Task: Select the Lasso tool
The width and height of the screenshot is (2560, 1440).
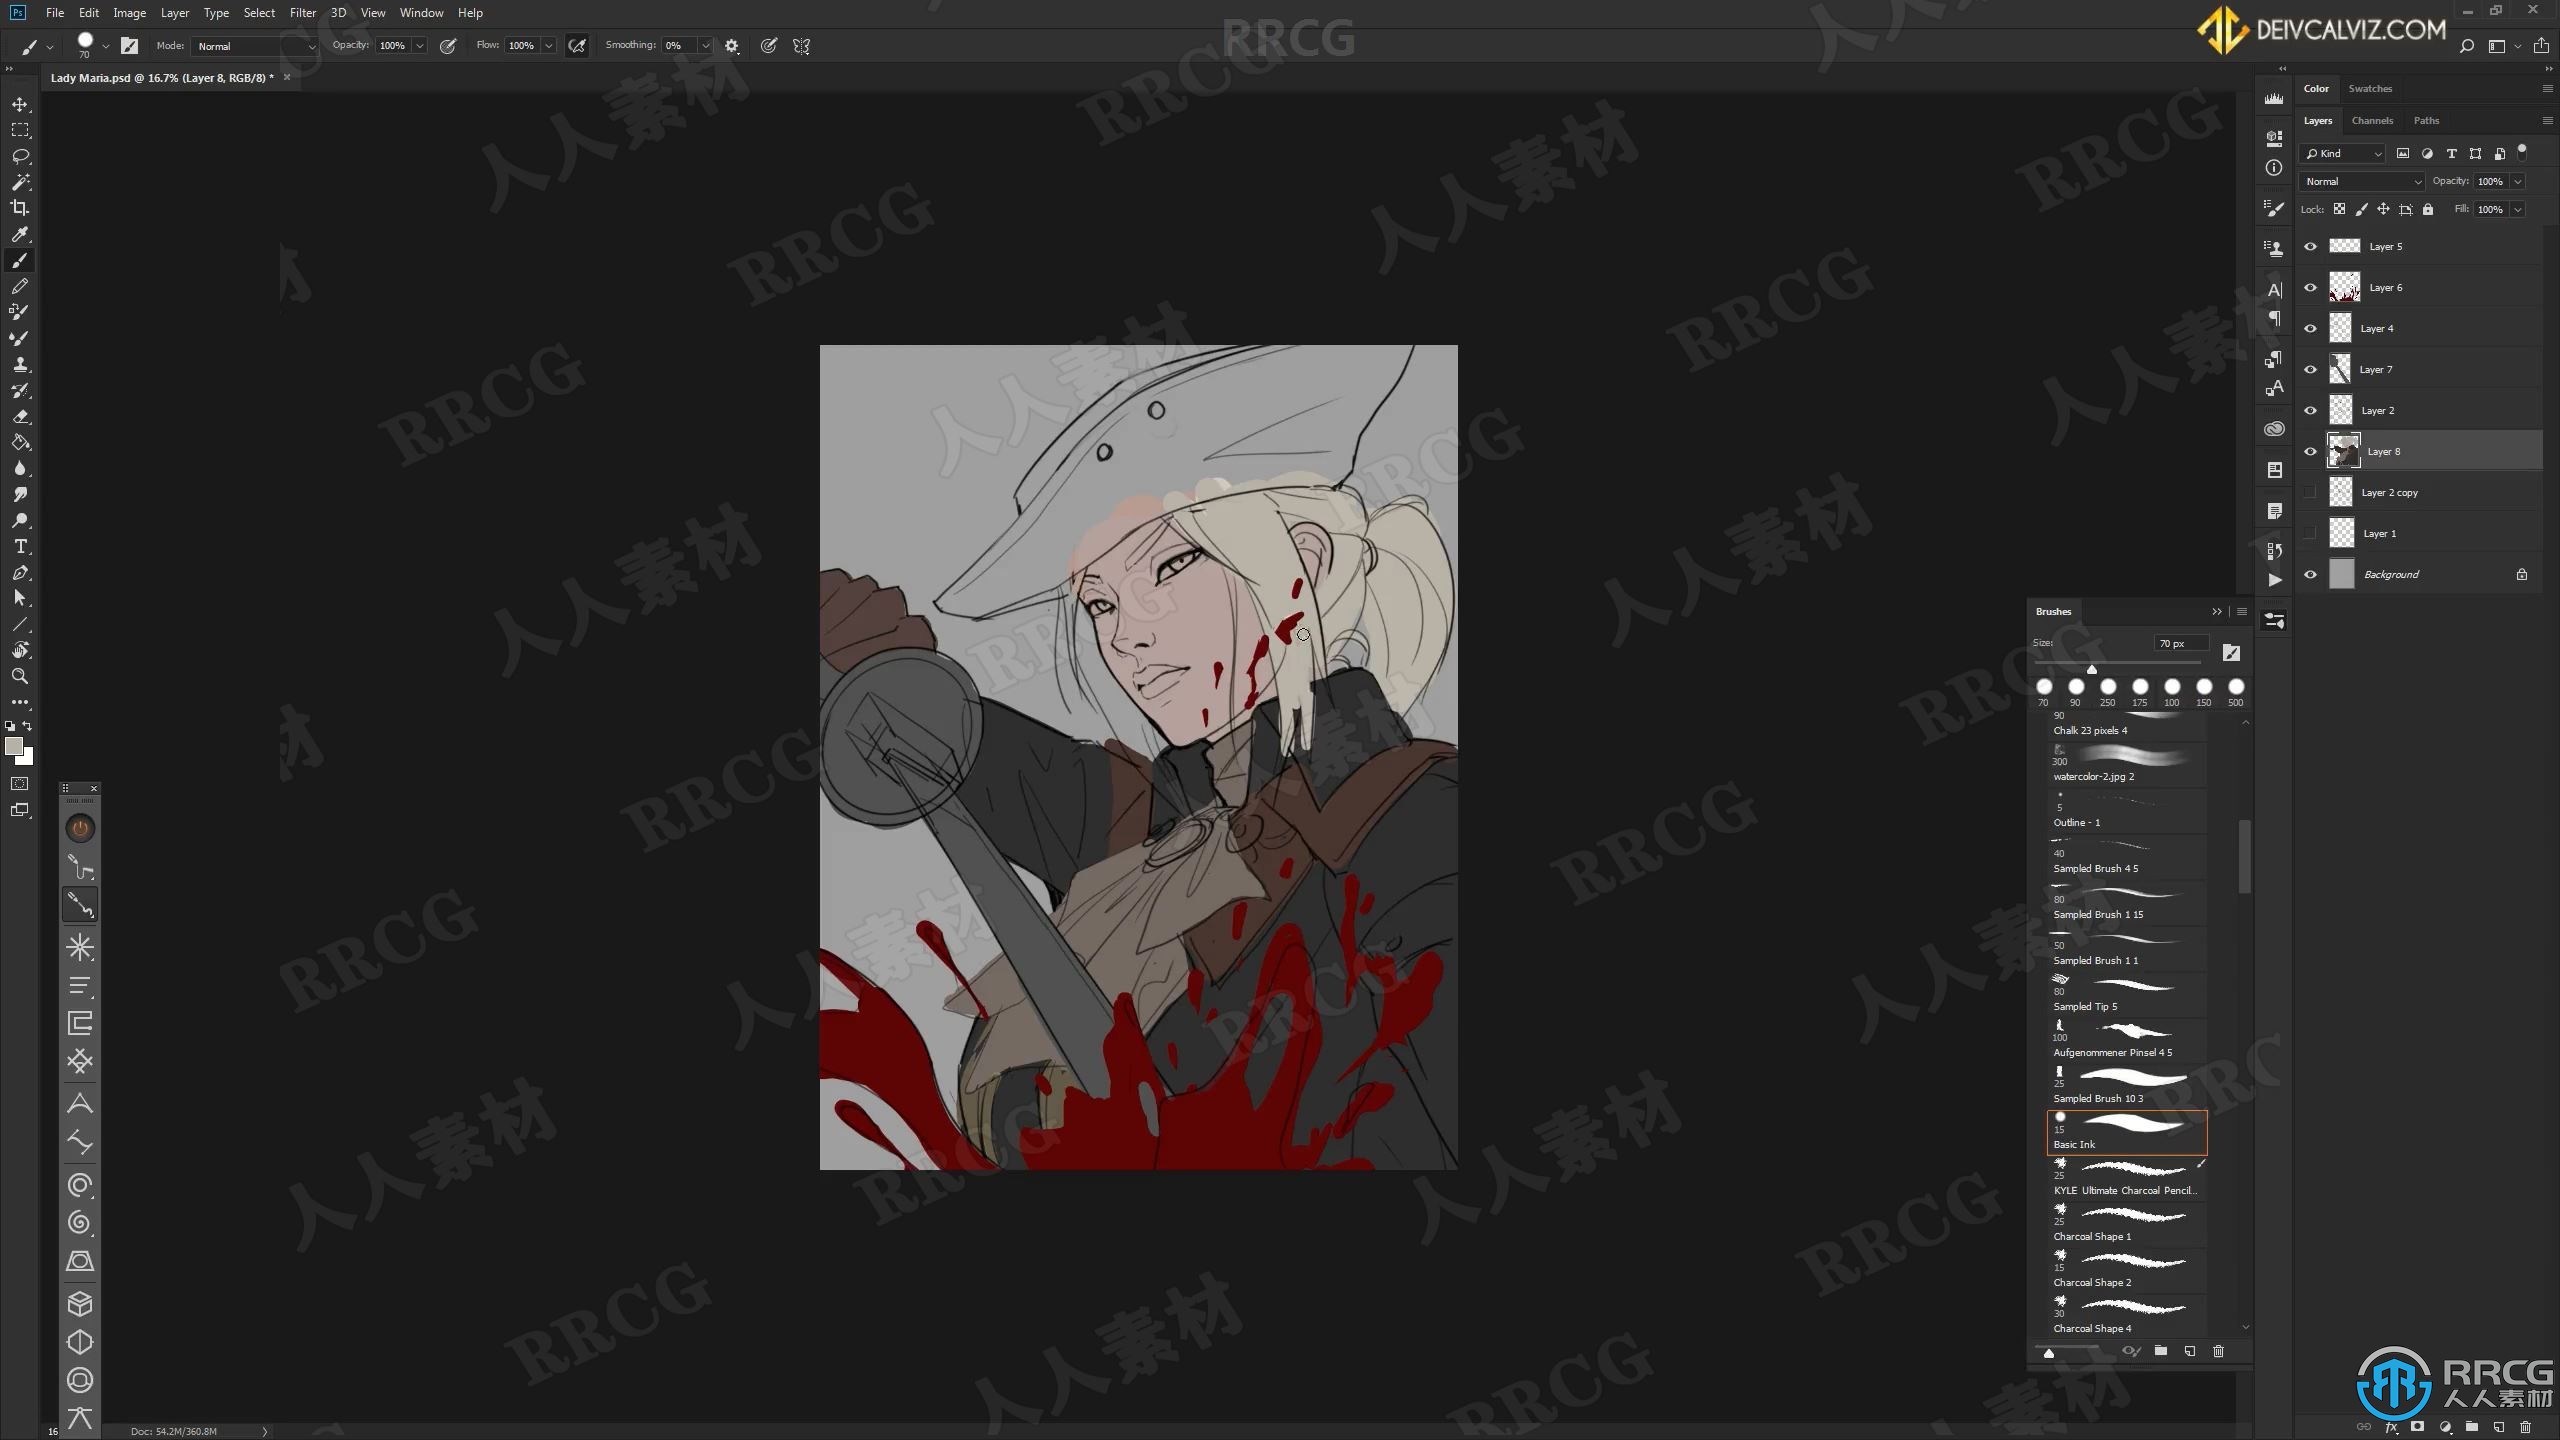Action: 20,156
